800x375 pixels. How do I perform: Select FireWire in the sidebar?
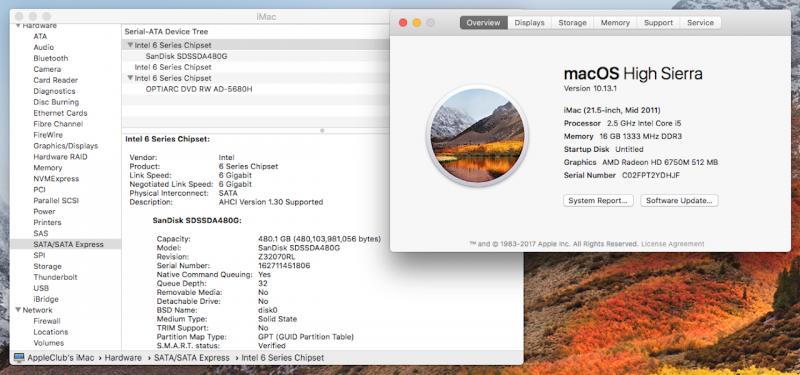pos(48,135)
